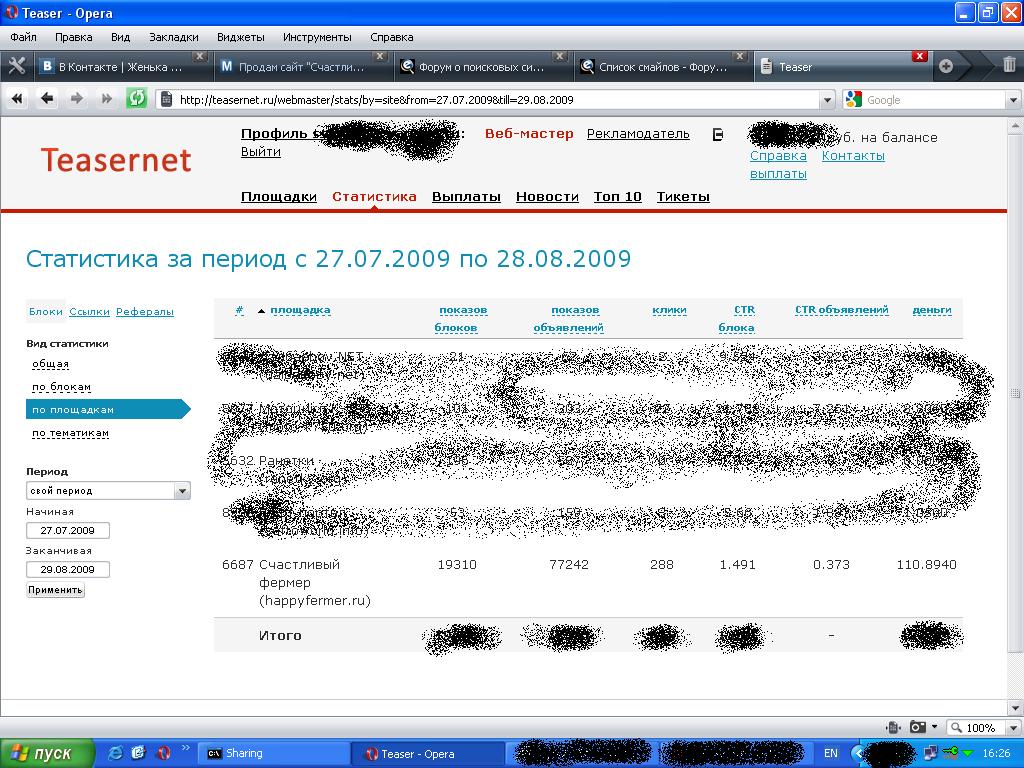The width and height of the screenshot is (1024, 768).
Task: Expand the quick launch chevron
Action: pyautogui.click(x=185, y=748)
